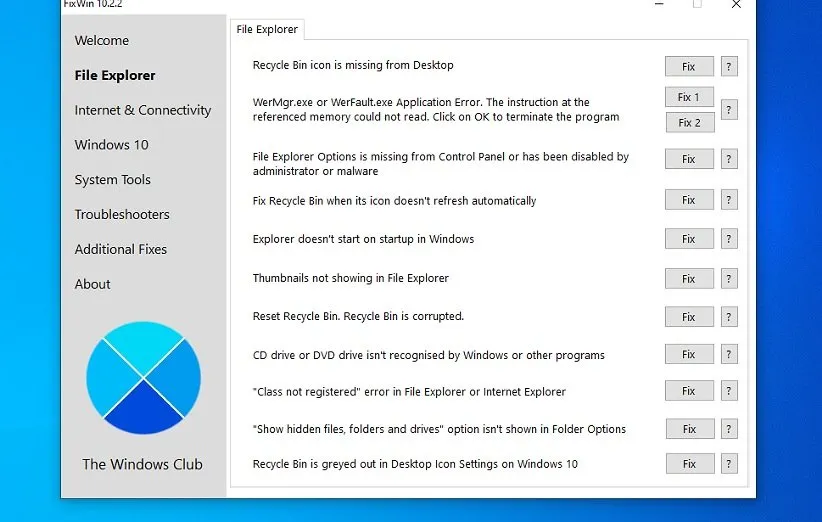Screen dimensions: 822x522
Task: Click The Windows Club logo icon
Action: coord(143,378)
